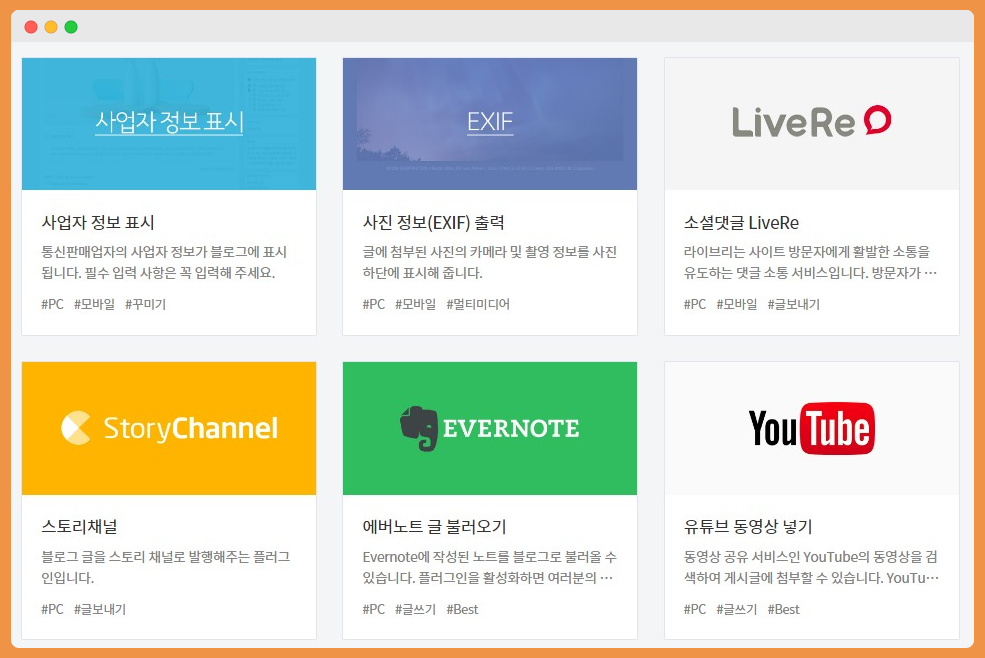This screenshot has height=658, width=985.
Task: Click #모바일 tag on 사업자 정보 card
Action: click(94, 304)
